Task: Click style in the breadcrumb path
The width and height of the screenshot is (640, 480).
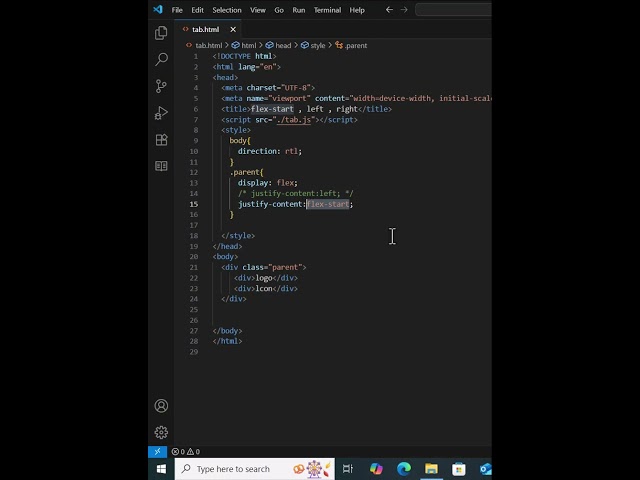Action: tap(318, 45)
